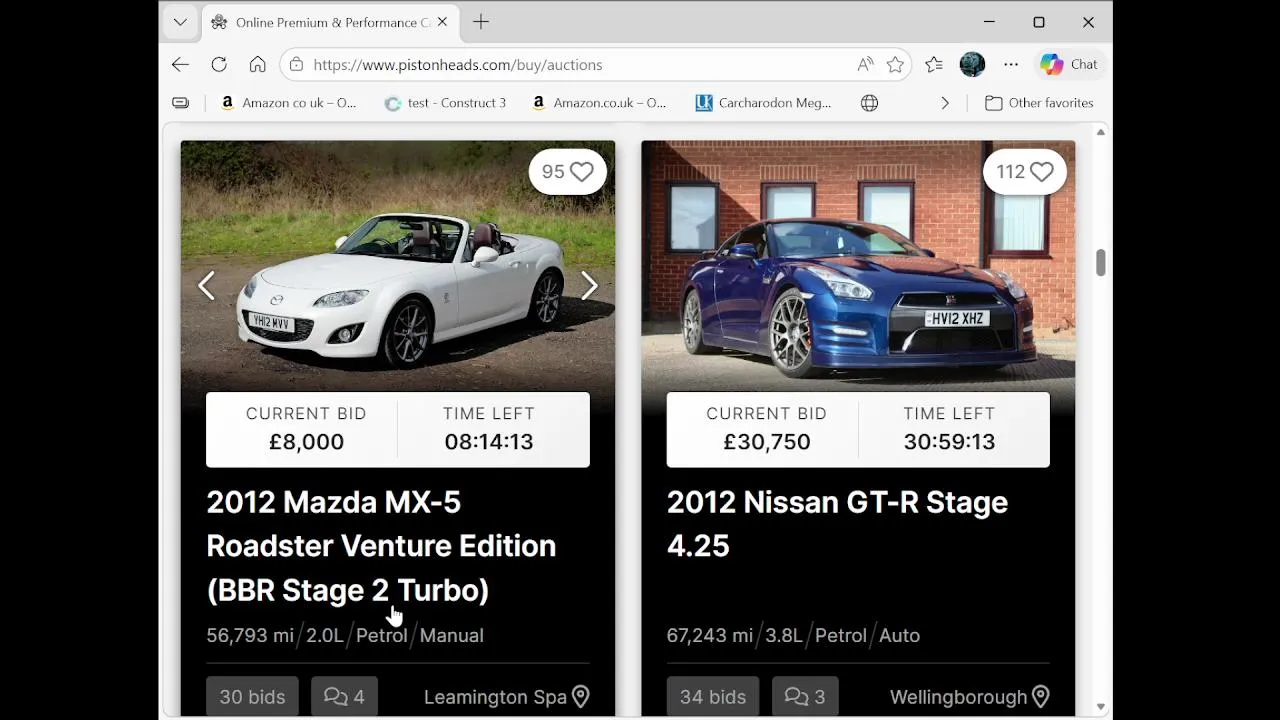Click the 08:14:13 time left value
This screenshot has width=1280, height=720.
489,442
